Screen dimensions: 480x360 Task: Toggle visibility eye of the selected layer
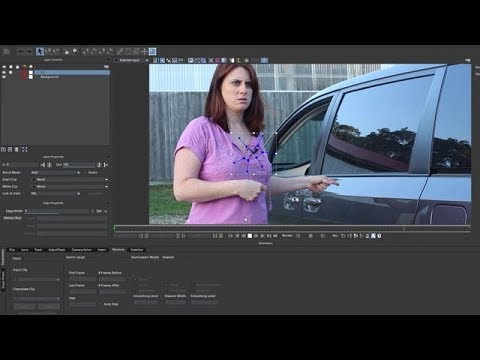(x=4, y=72)
